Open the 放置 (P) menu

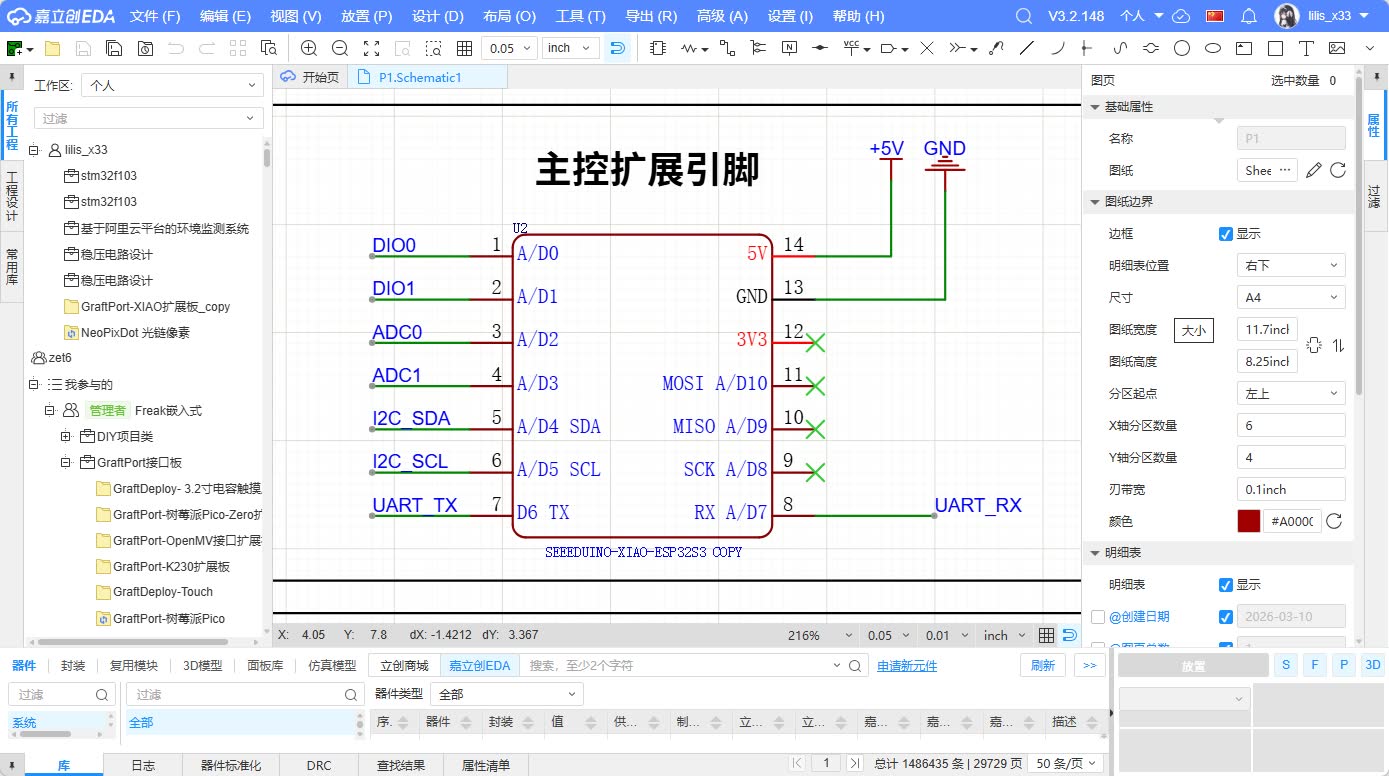point(366,16)
